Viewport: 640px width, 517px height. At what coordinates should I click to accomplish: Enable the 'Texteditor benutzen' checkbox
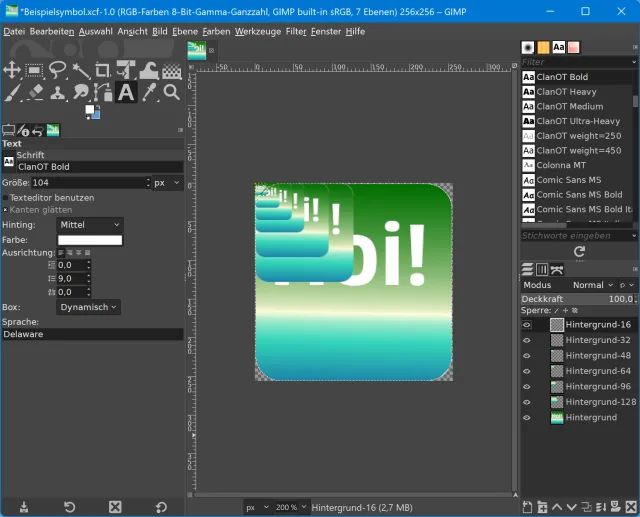(5, 198)
